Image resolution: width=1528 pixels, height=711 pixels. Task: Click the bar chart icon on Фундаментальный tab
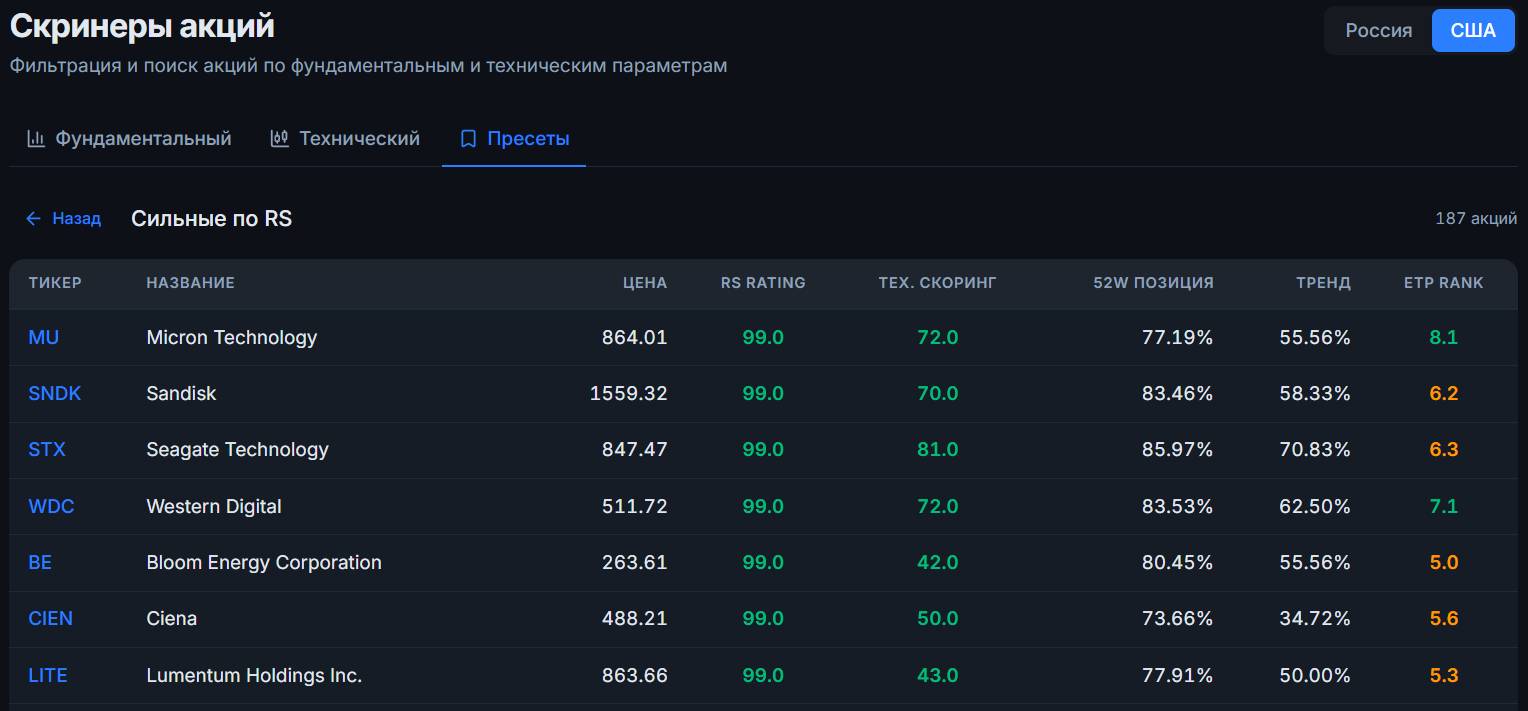[36, 139]
